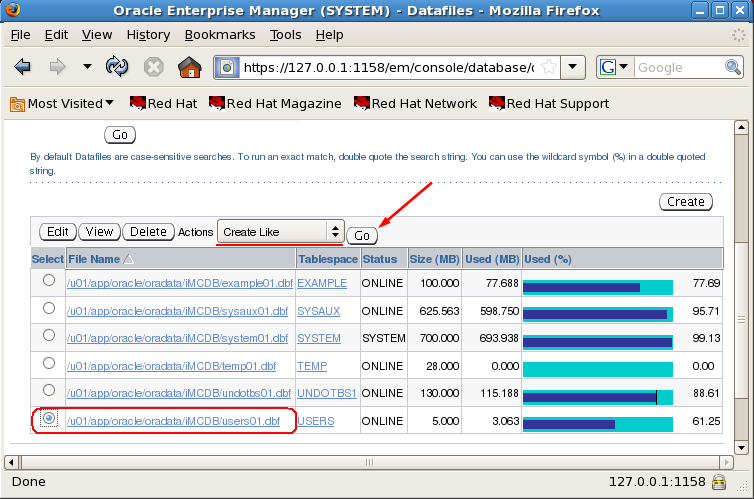Go to the Home page icon
Viewport: 754px width, 499px height.
point(189,67)
